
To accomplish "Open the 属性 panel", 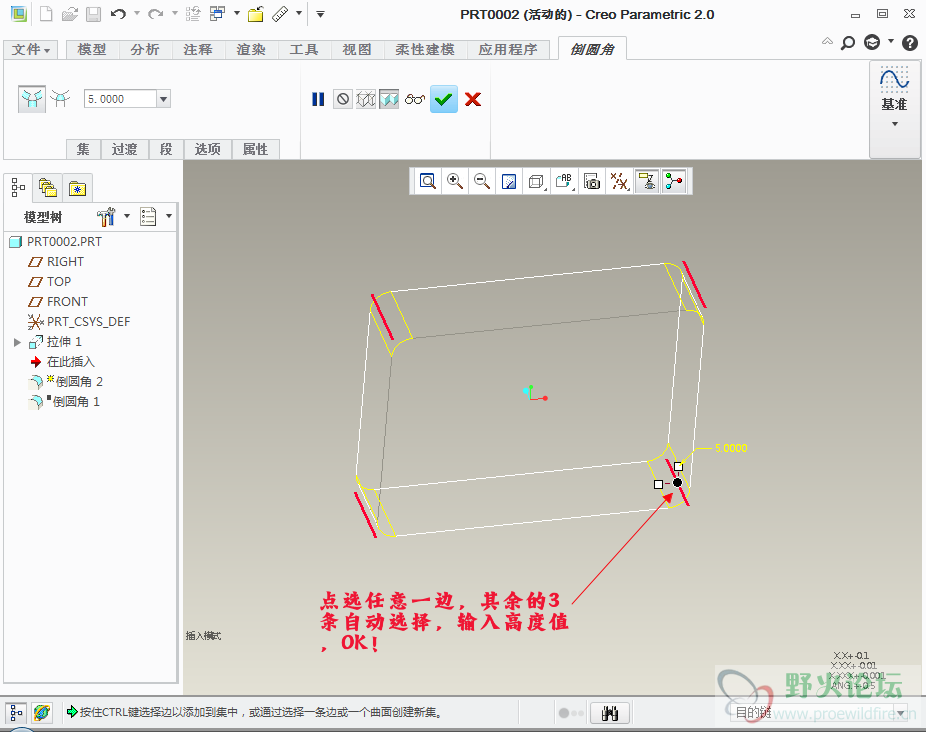I will click(256, 149).
